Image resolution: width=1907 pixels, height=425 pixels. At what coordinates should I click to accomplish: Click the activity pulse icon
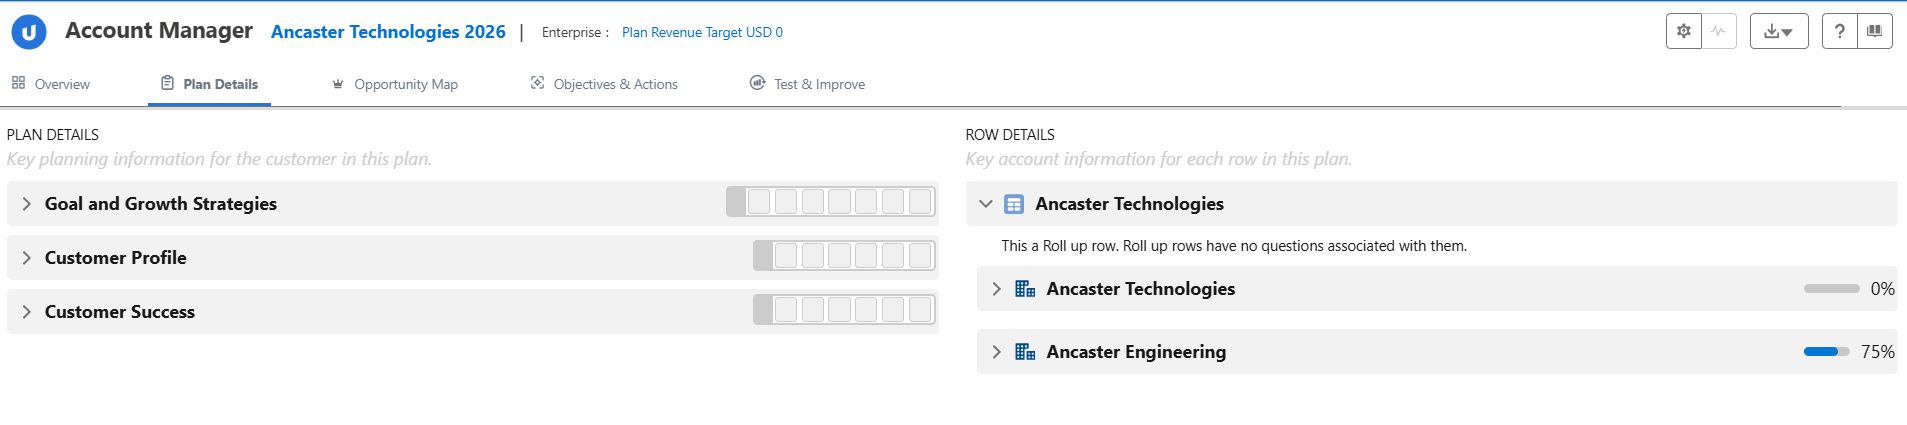pyautogui.click(x=1718, y=31)
